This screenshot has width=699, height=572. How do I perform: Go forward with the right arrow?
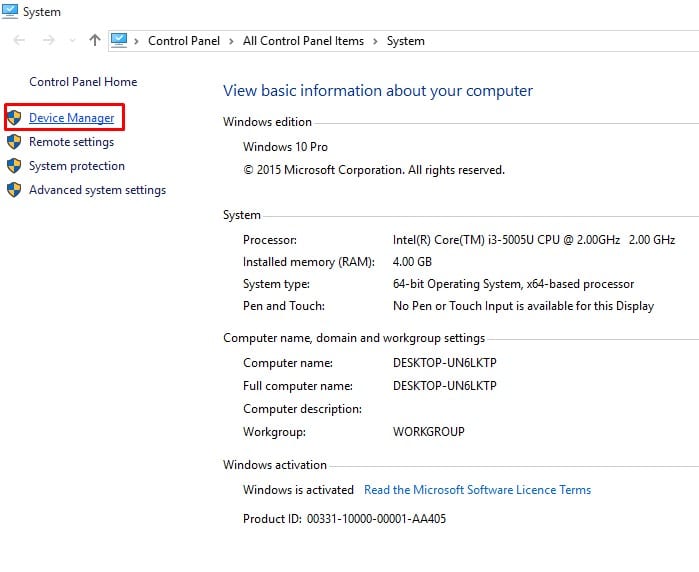(49, 41)
